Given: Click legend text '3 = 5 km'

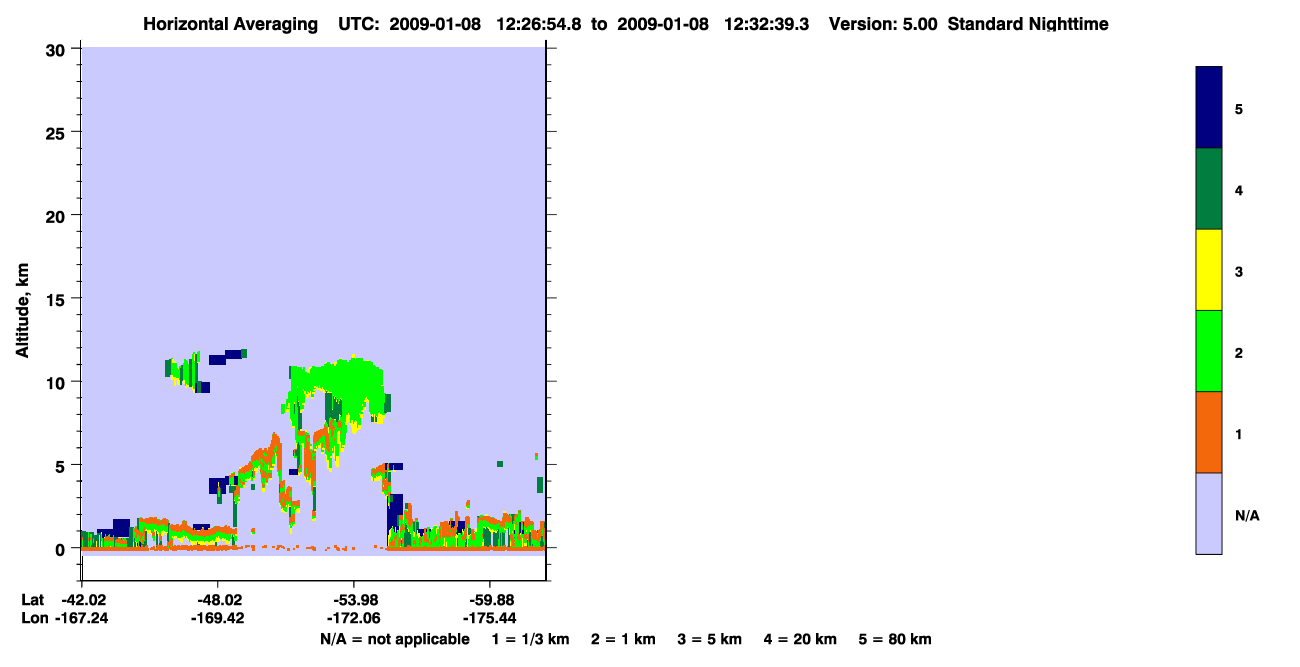Looking at the screenshot, I should coord(710,639).
